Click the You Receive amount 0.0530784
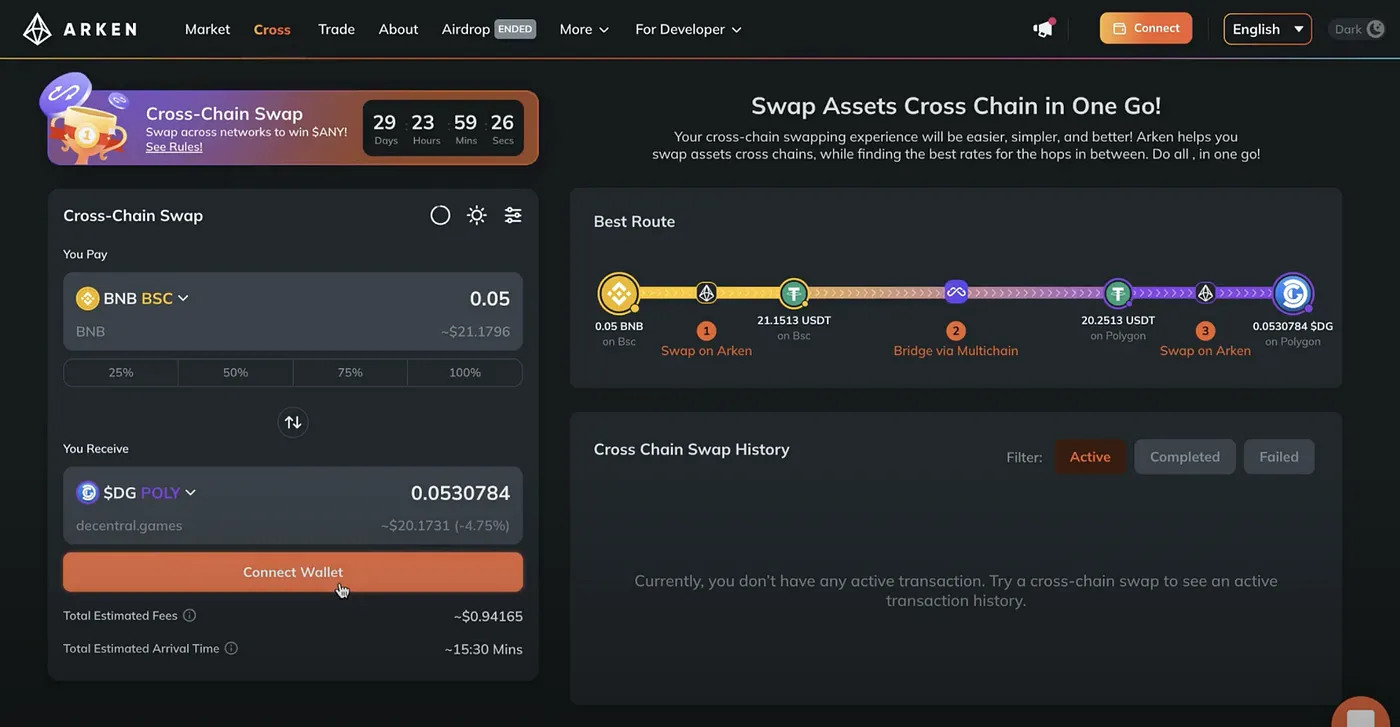The height and width of the screenshot is (727, 1400). click(460, 493)
